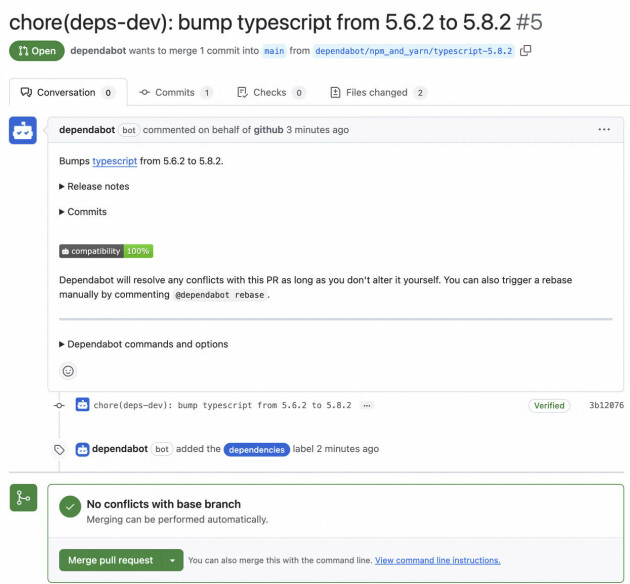Copy the head branch name with the copy icon
The image size is (630, 584).
525,51
